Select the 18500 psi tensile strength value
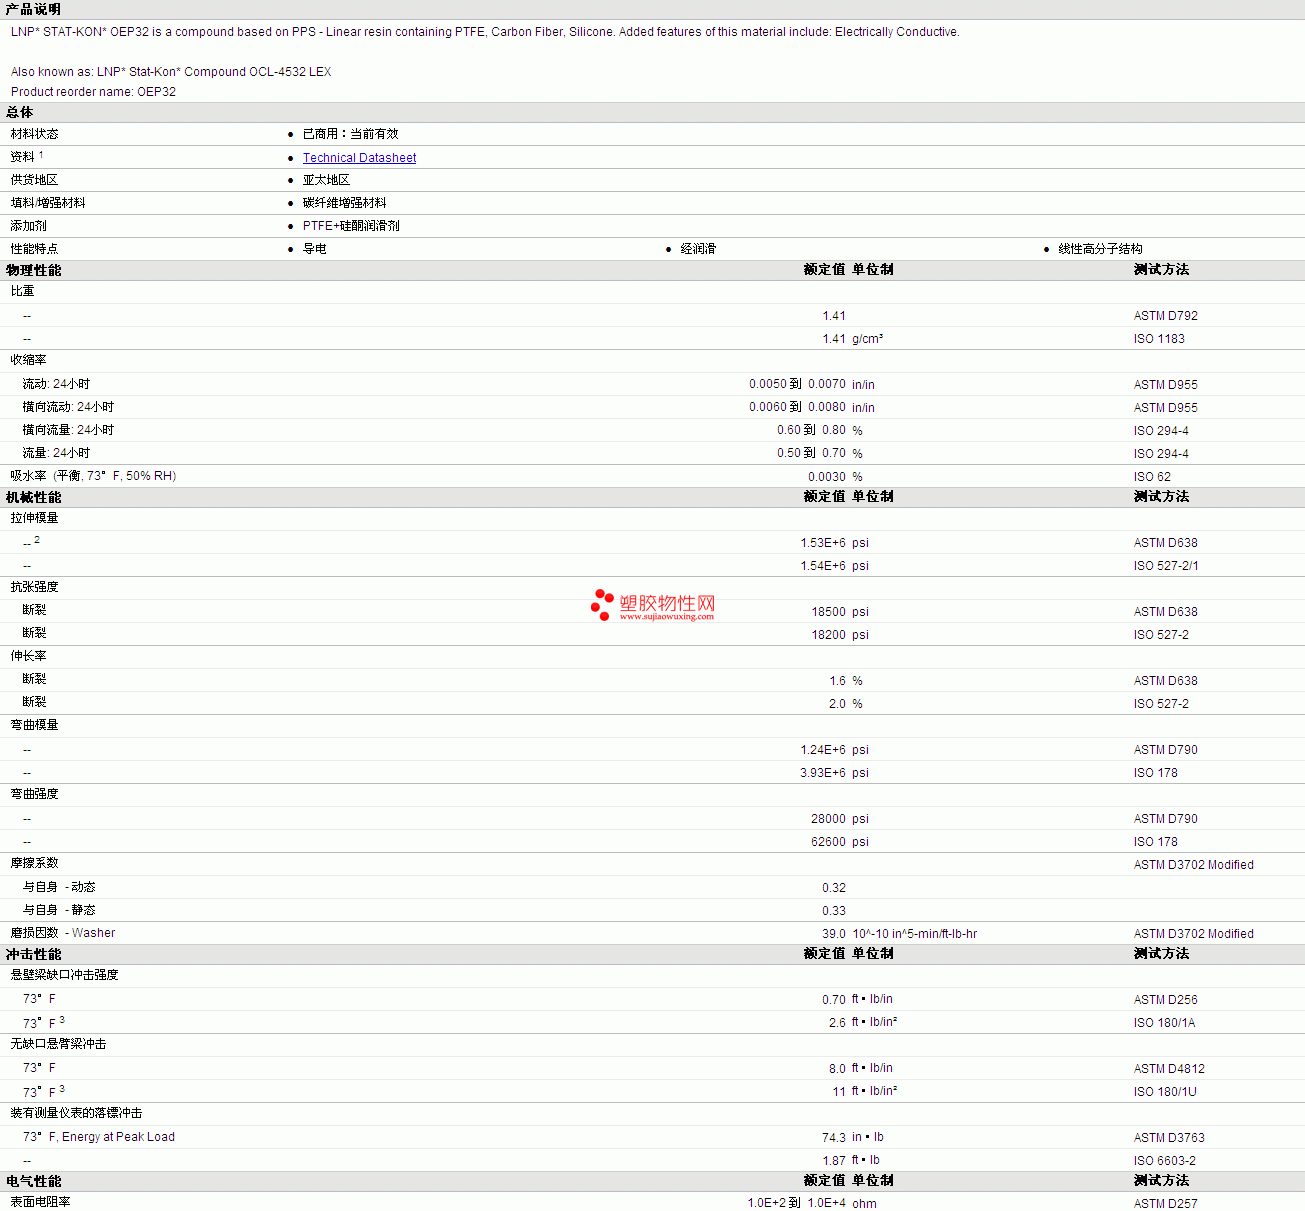1305x1211 pixels. coord(828,612)
